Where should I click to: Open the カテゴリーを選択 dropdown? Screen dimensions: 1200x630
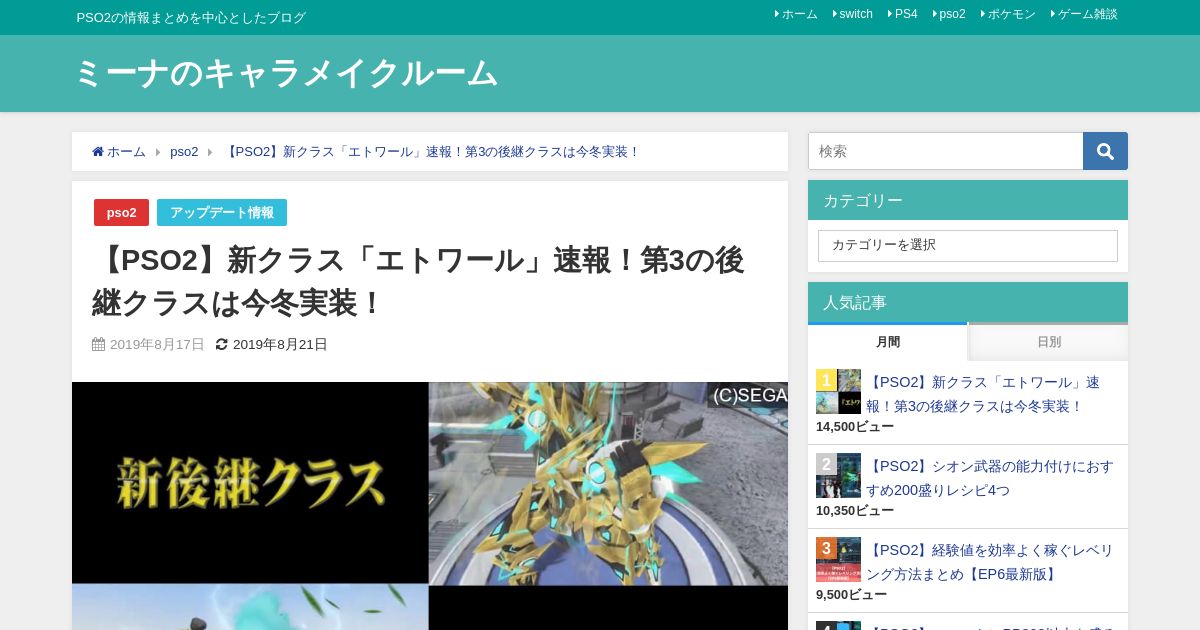point(968,246)
